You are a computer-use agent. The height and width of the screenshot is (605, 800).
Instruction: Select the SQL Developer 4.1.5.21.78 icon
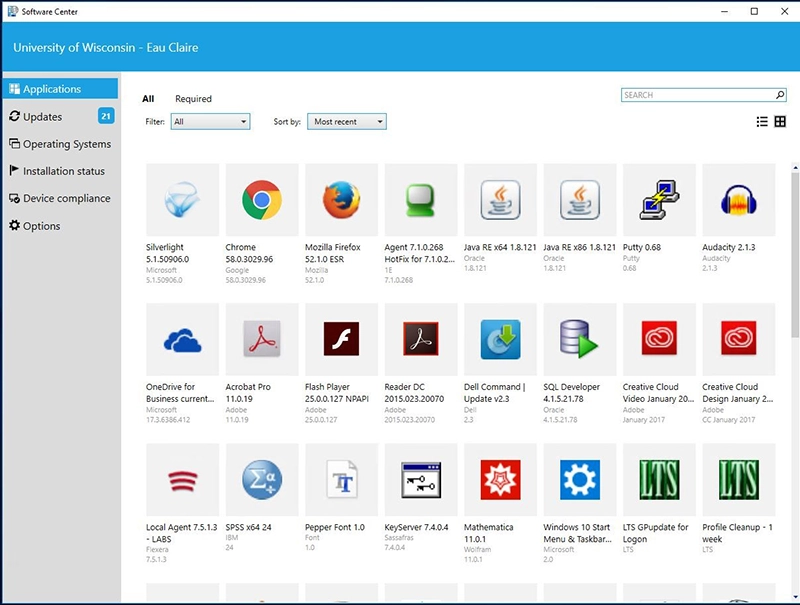(580, 339)
